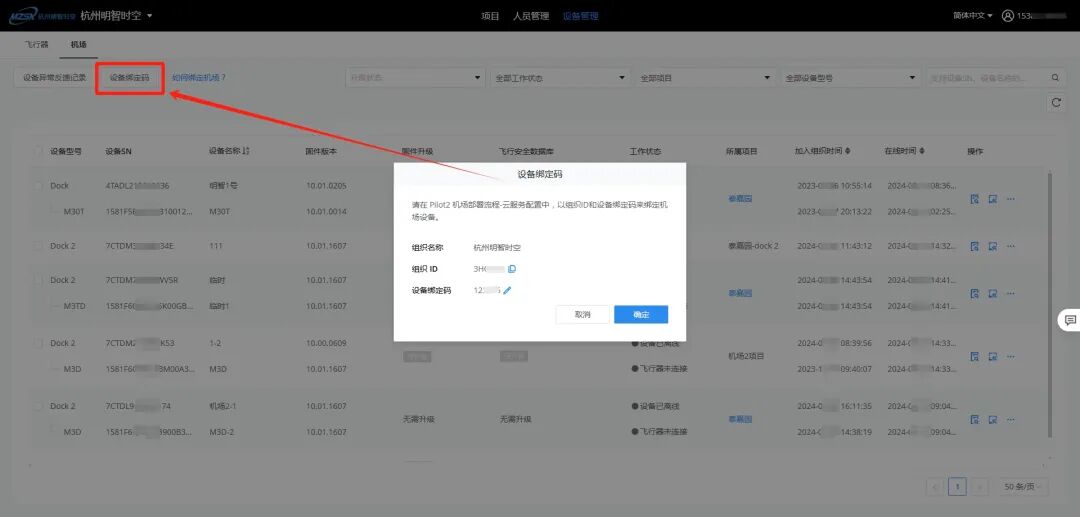1080x517 pixels.
Task: Open monitor icon in the 1-2 row
Action: pyautogui.click(x=993, y=357)
